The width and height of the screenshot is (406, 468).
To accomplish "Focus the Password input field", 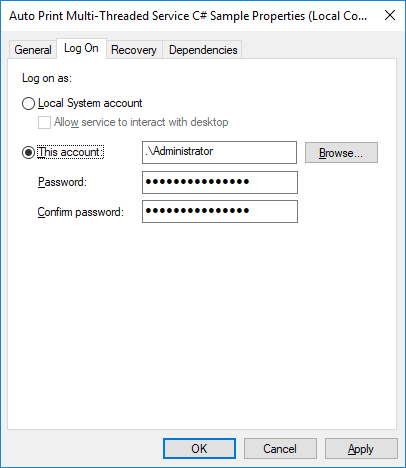I will point(220,182).
